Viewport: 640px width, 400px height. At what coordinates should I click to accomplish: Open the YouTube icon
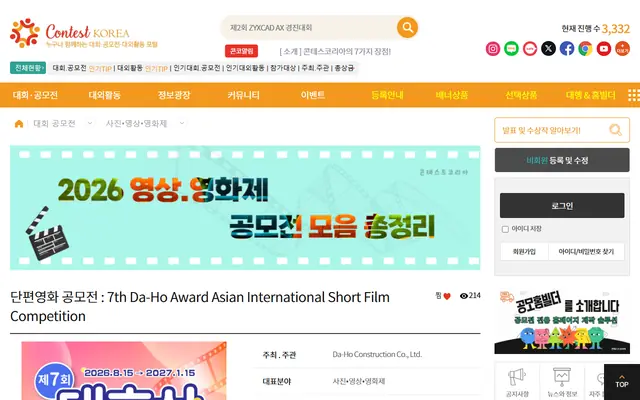[x=604, y=49]
